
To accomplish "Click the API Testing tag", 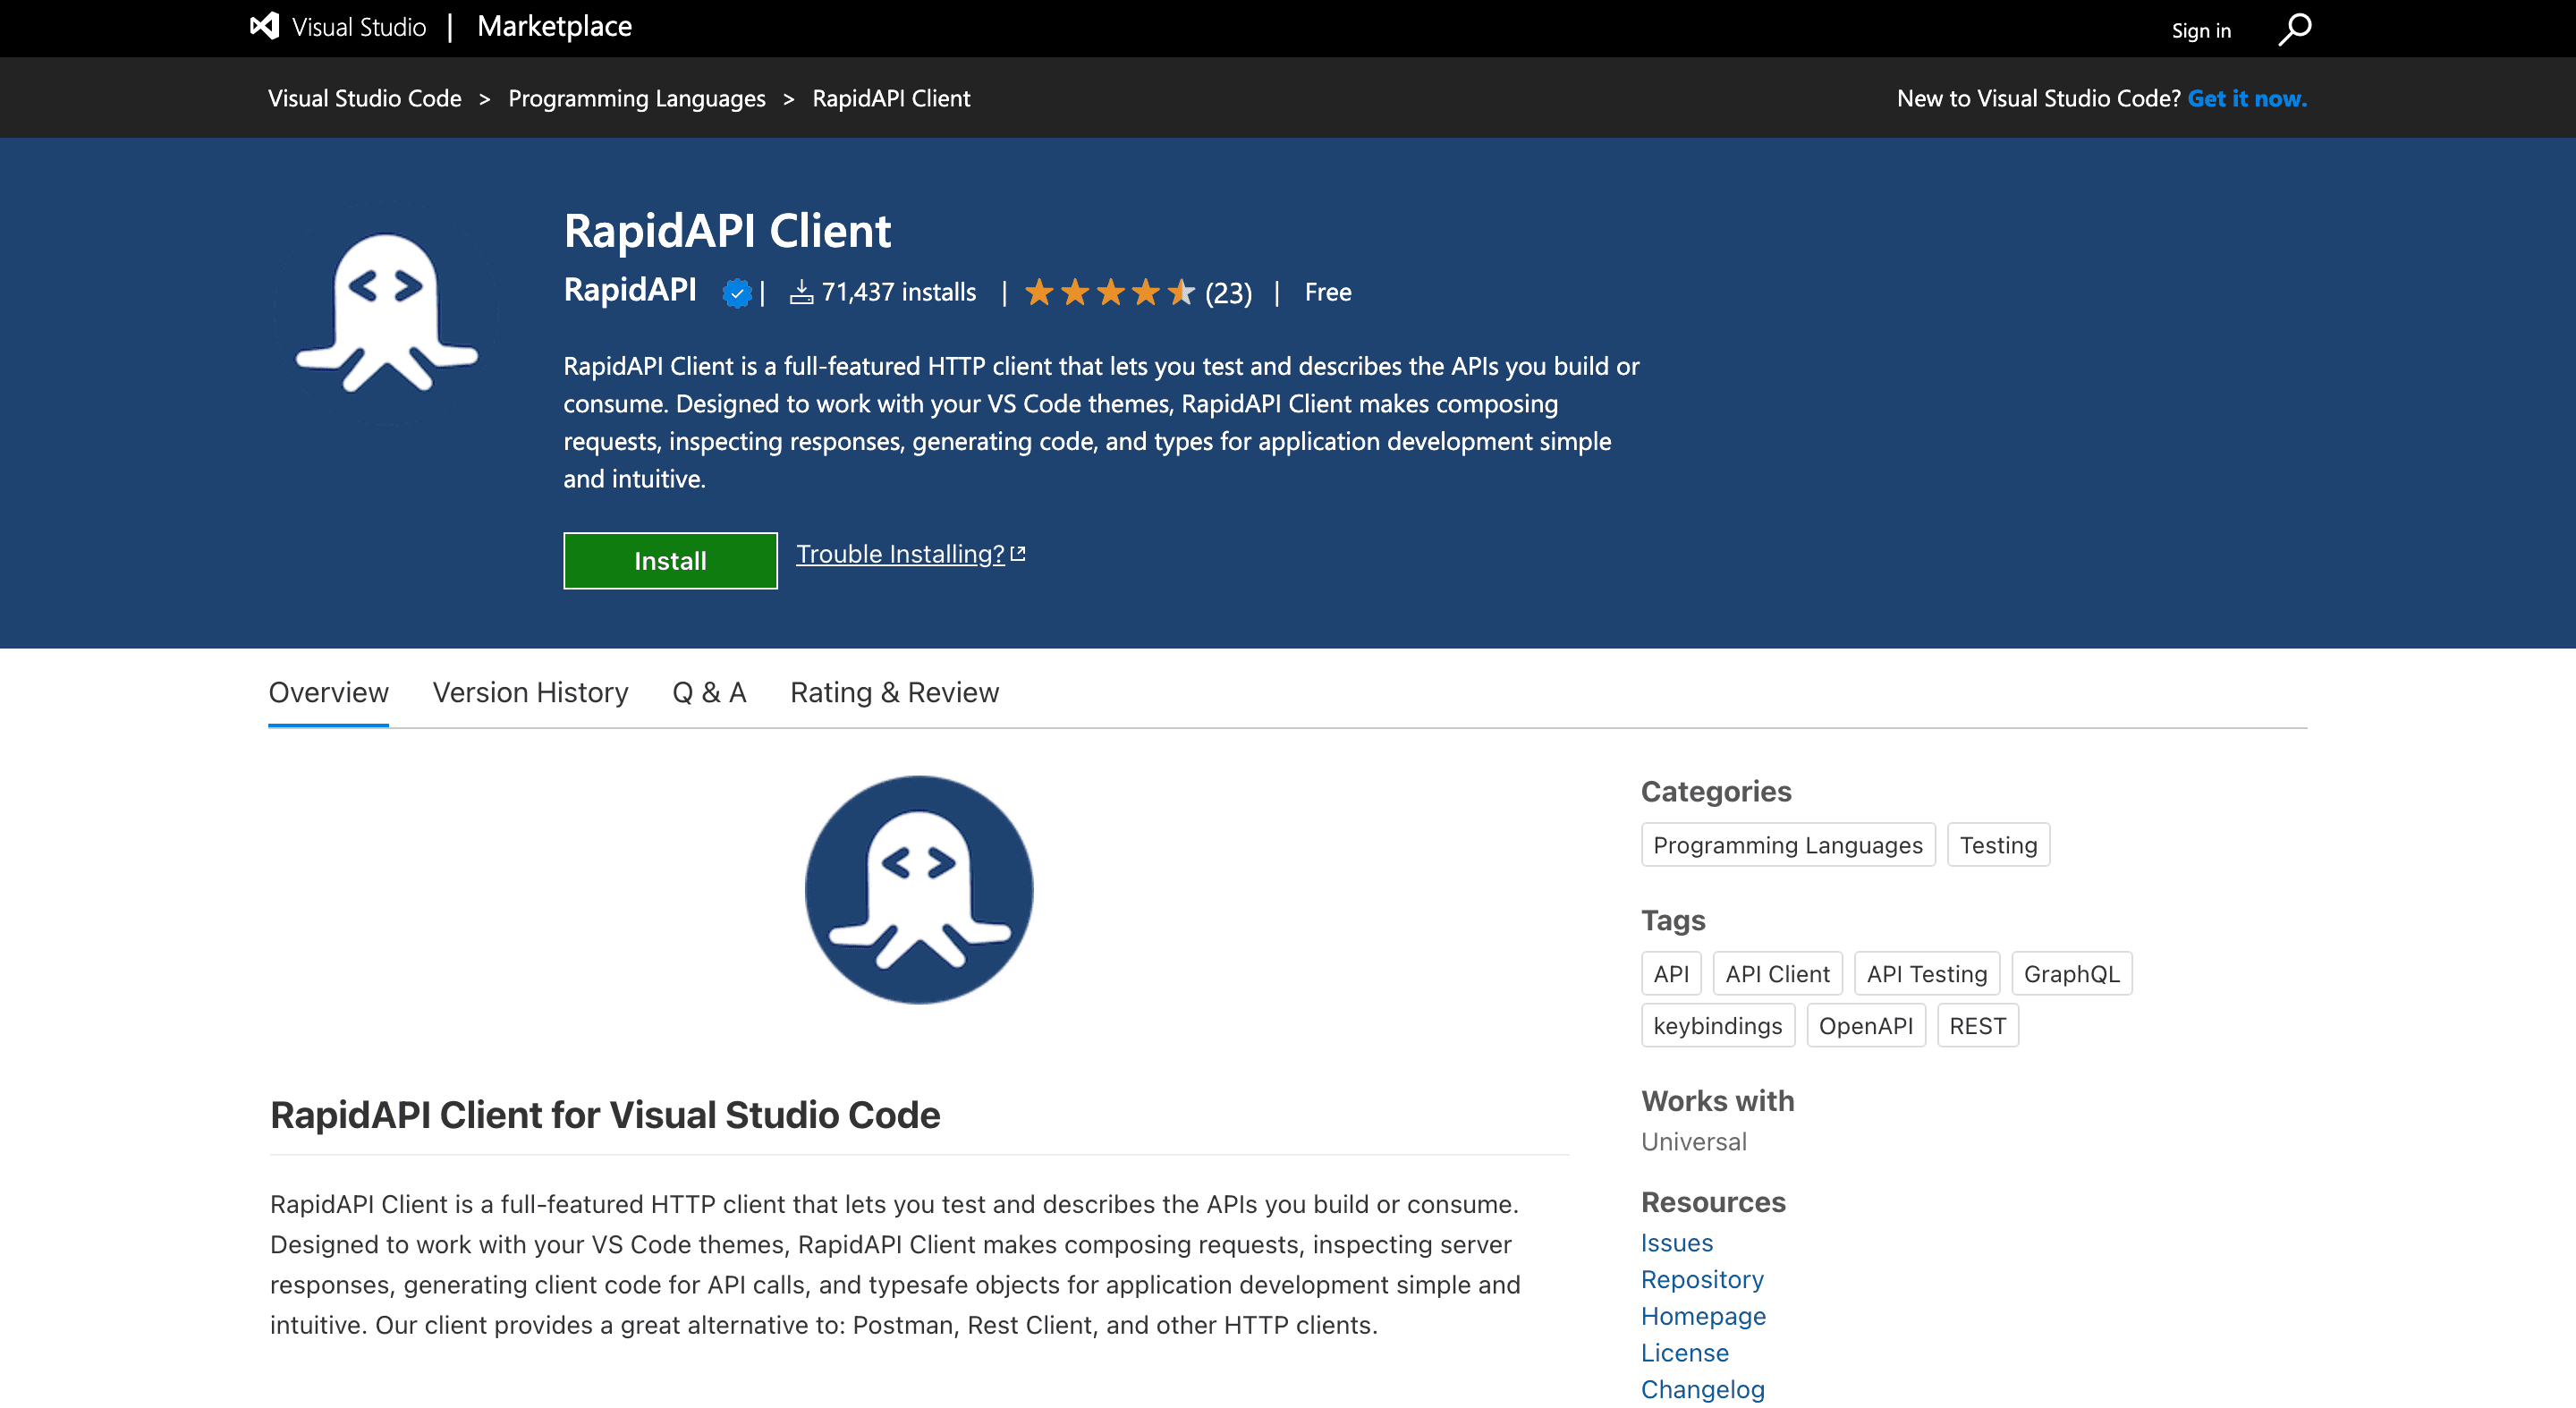I will click(x=1927, y=974).
